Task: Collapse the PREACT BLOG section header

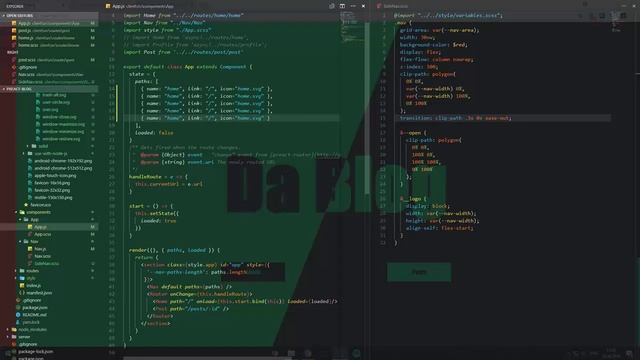Action: click(x=49, y=89)
